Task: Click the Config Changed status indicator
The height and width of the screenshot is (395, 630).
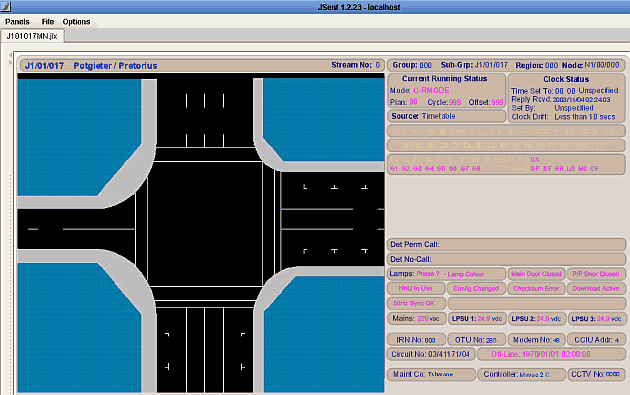Action: (x=476, y=289)
